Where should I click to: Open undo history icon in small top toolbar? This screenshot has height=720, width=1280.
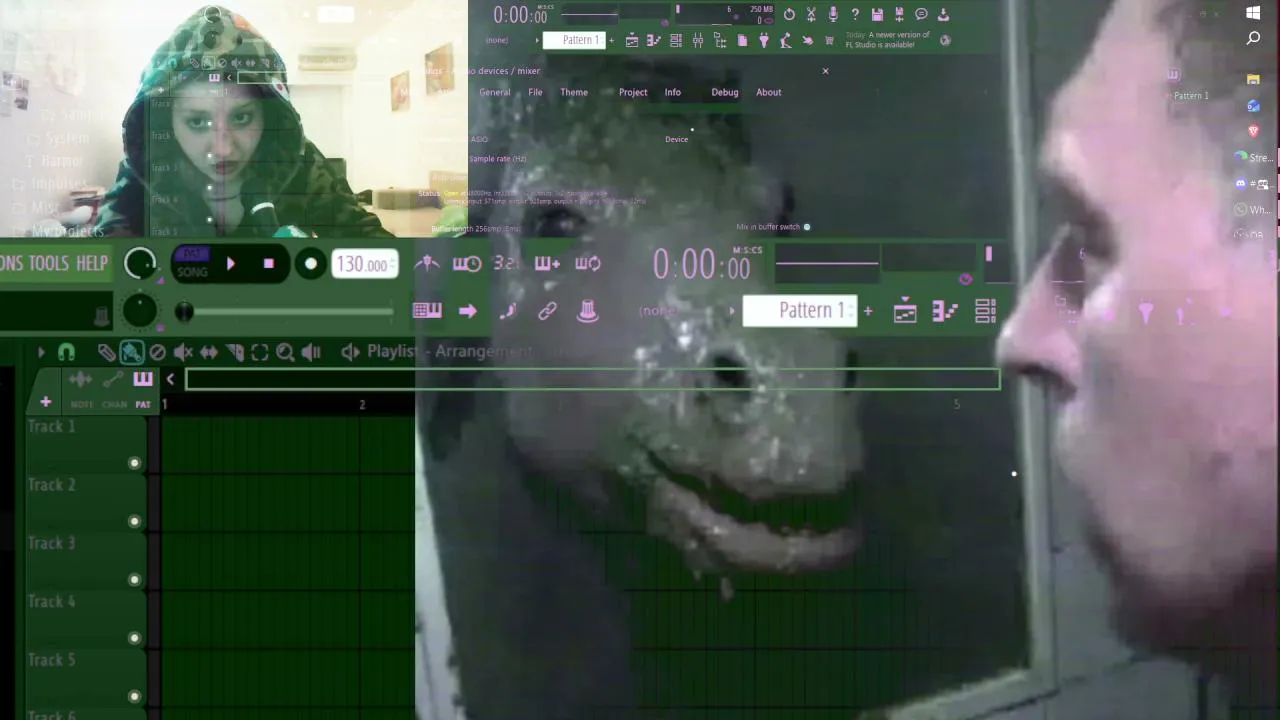click(789, 14)
